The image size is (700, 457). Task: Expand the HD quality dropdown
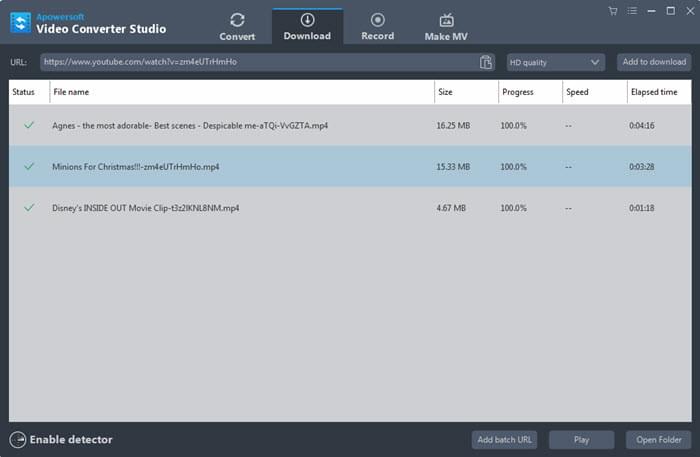pos(555,62)
